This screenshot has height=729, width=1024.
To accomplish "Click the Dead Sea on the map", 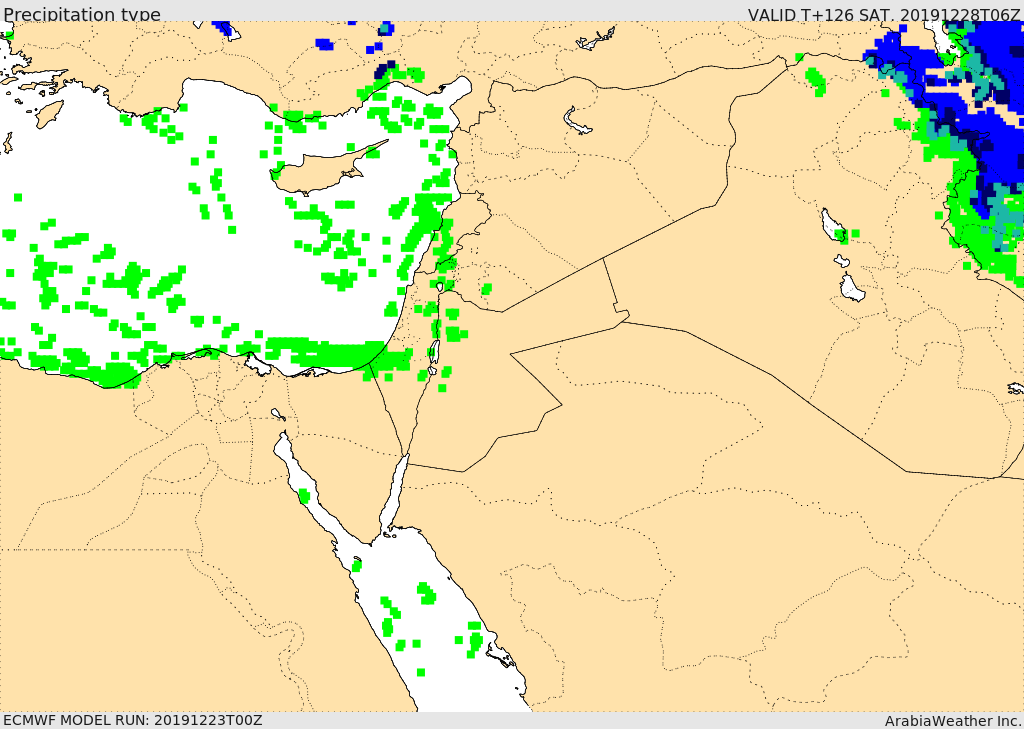I will [x=433, y=353].
